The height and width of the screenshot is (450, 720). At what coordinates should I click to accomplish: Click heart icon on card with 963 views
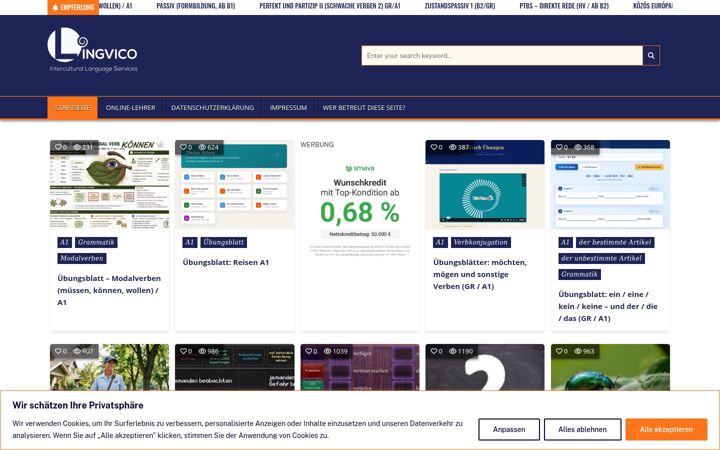(559, 351)
